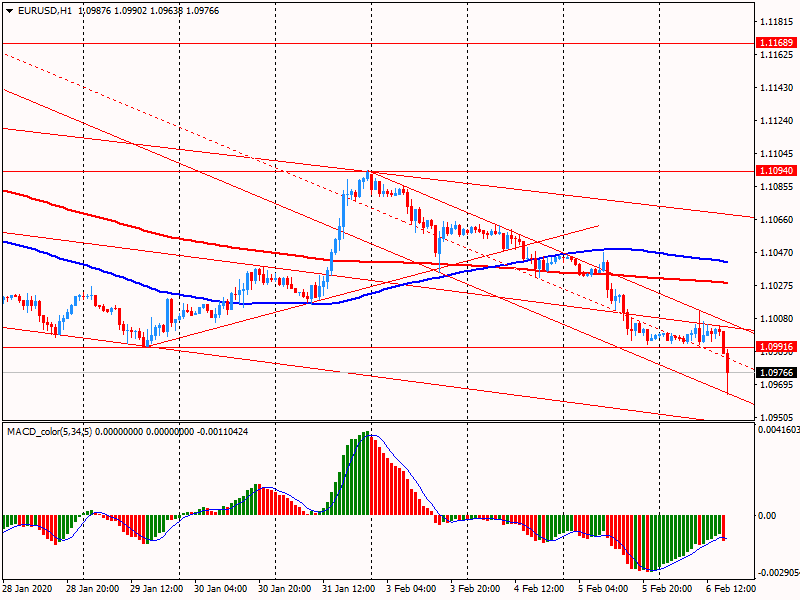800x600 pixels.
Task: Click the 5 Feb 04:00 time label
Action: click(603, 589)
